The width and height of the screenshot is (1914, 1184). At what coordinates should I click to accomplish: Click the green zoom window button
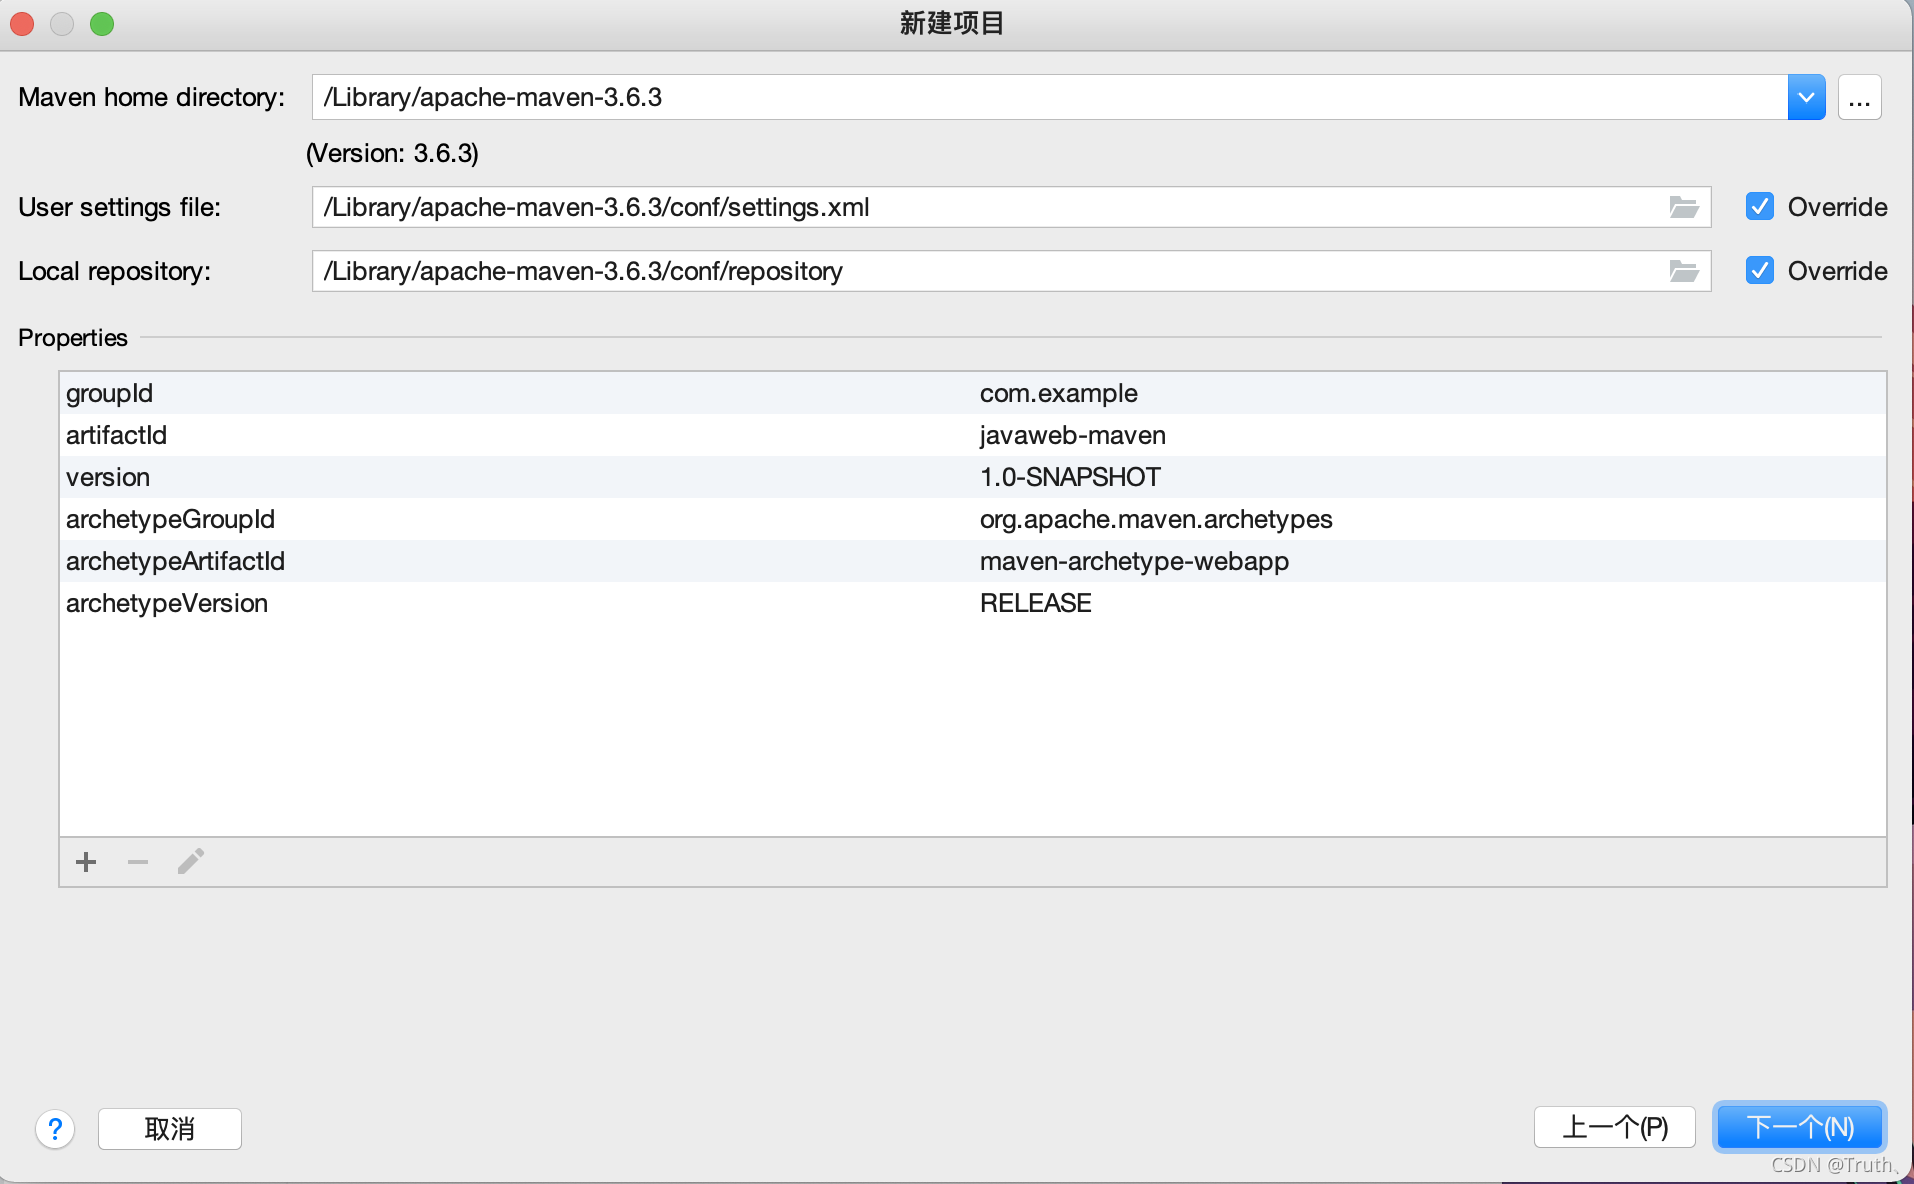coord(102,23)
